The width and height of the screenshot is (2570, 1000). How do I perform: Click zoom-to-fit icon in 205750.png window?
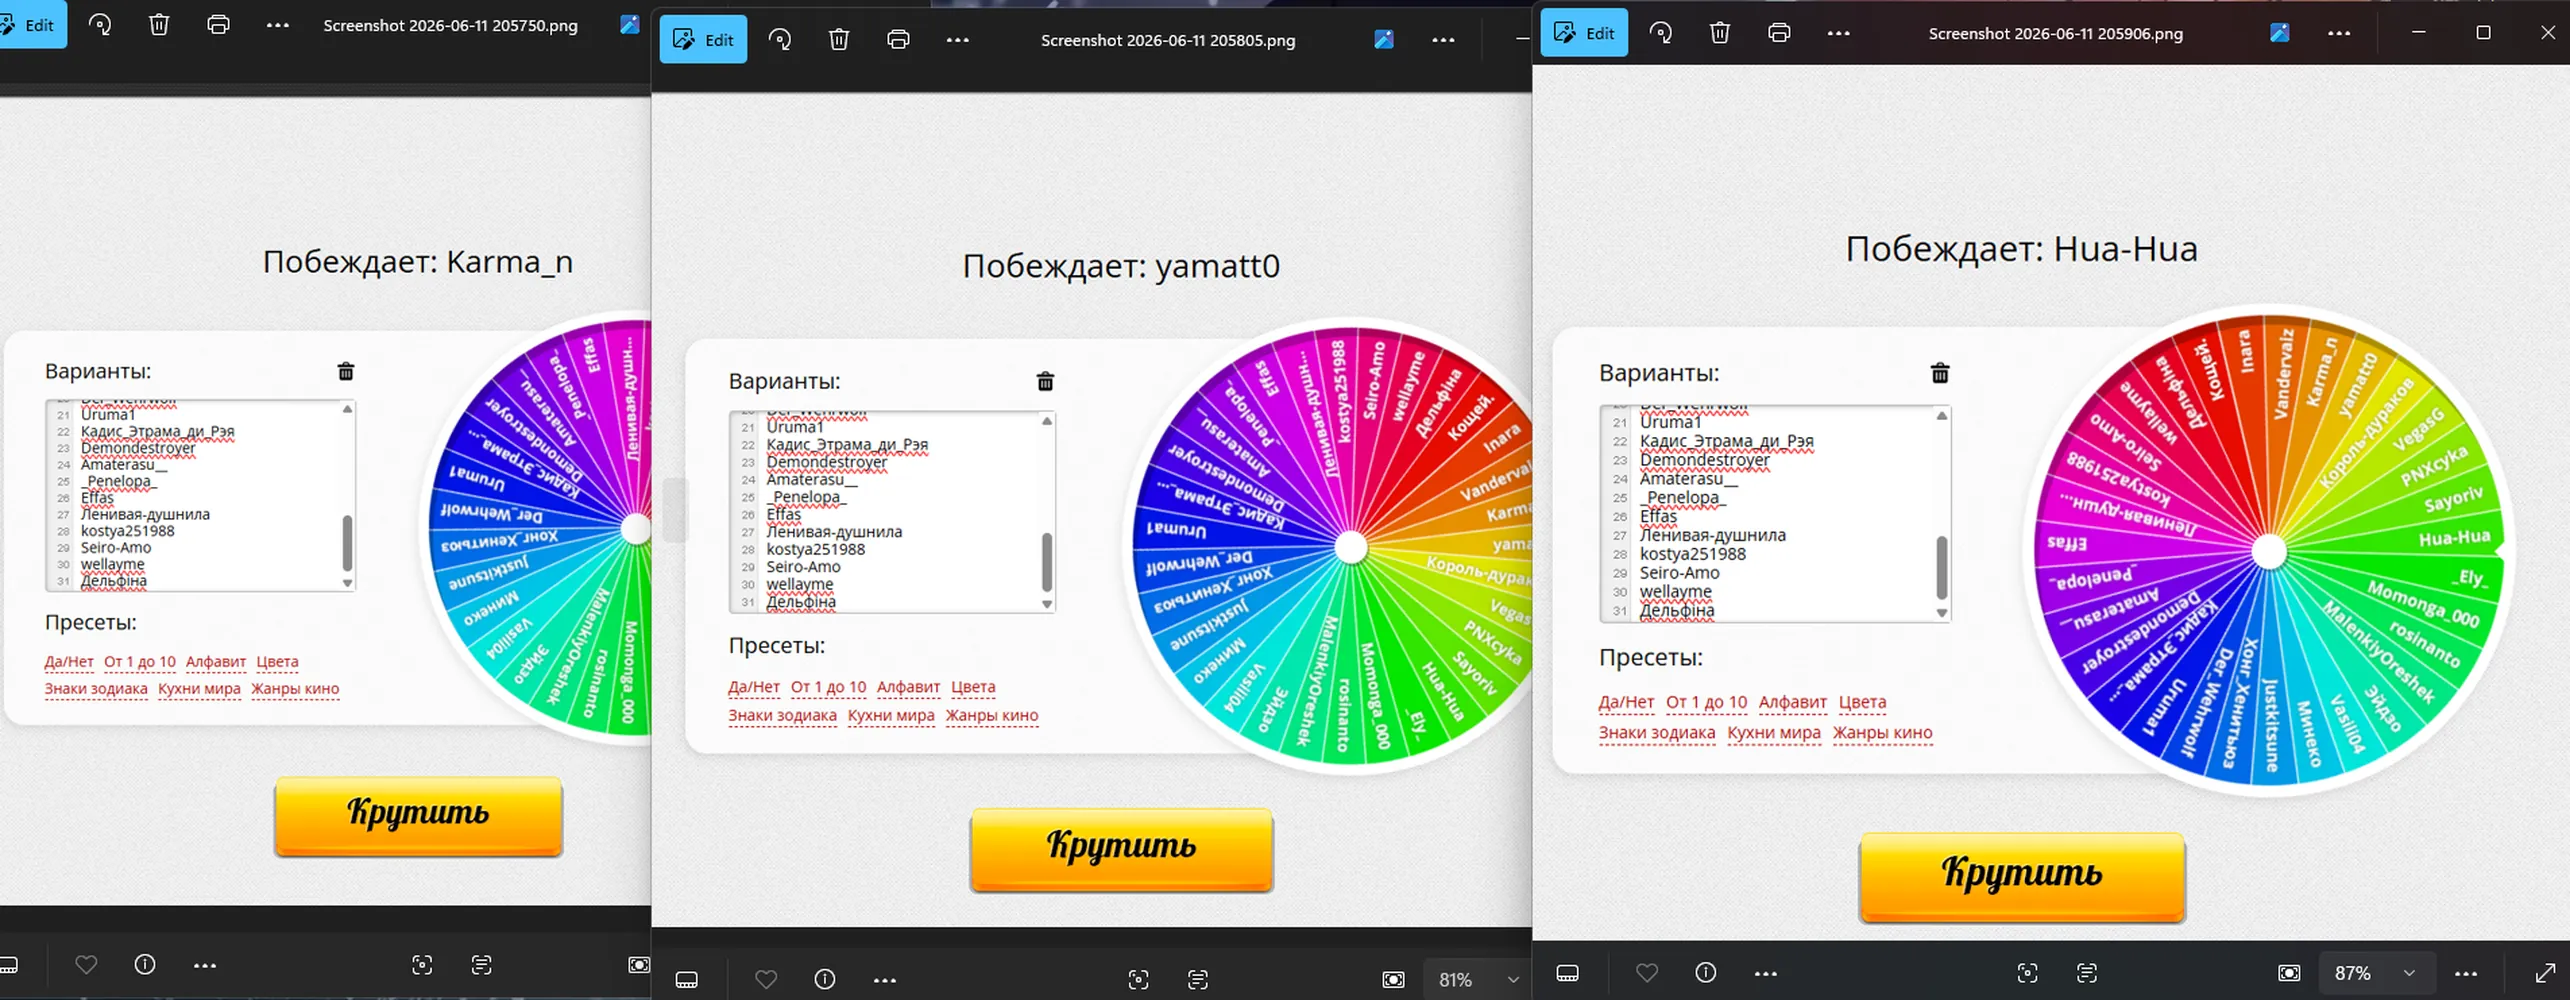[x=638, y=965]
